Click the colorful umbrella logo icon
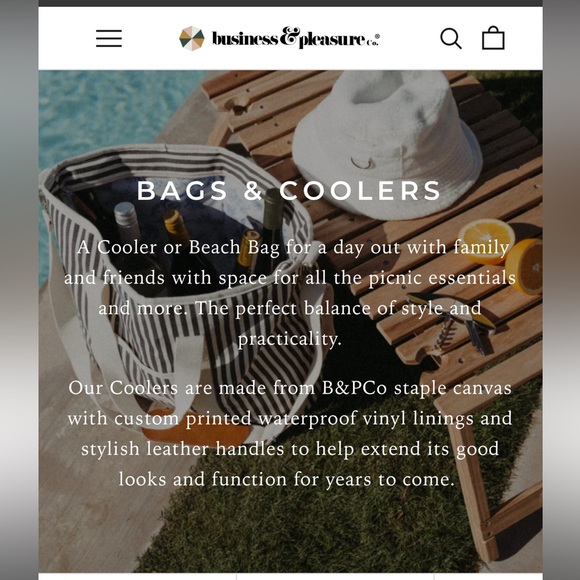The image size is (580, 580). [192, 38]
